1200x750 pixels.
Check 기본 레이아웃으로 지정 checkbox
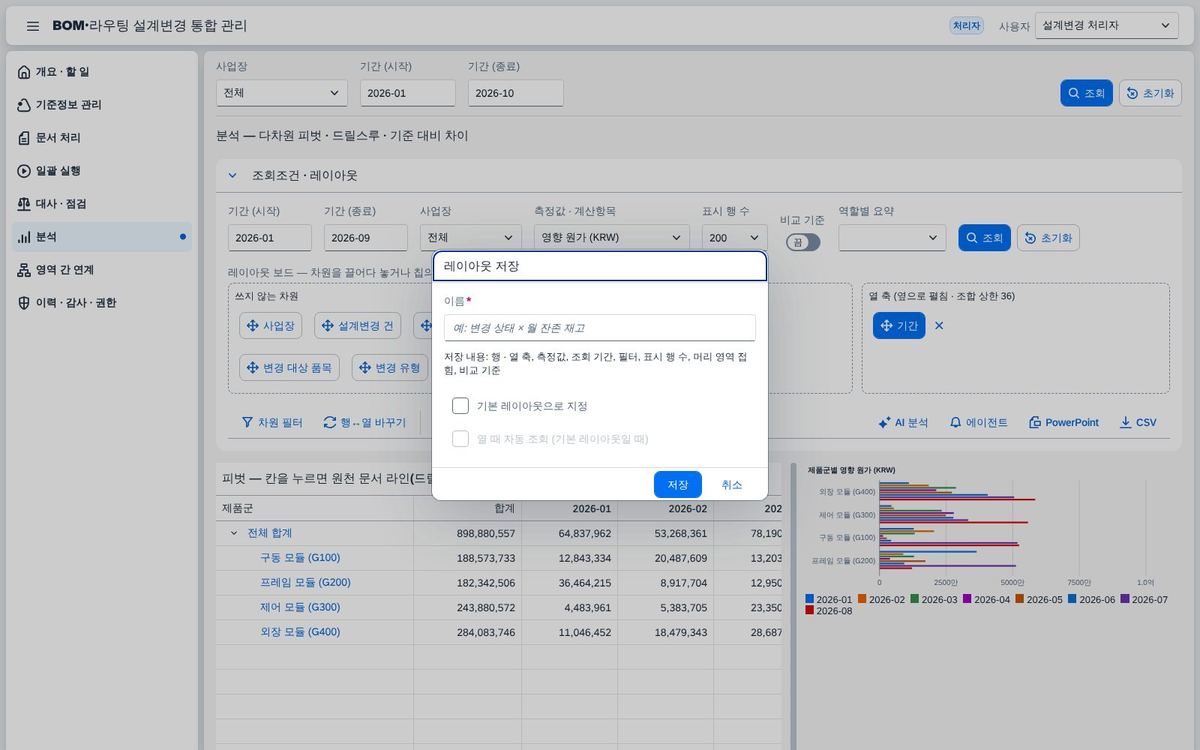460,406
